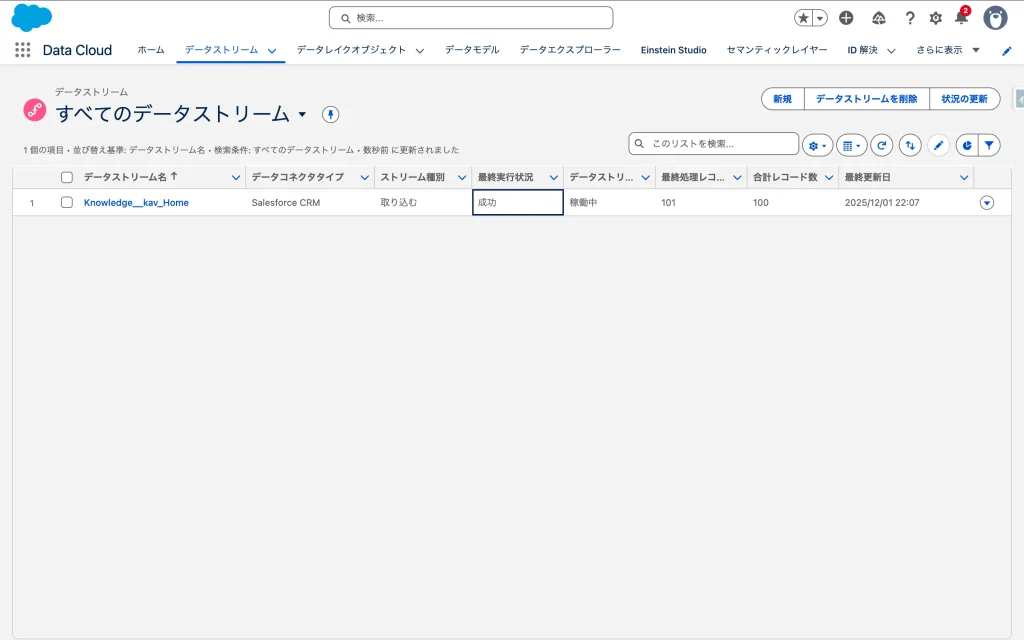Switch to the Einstein Studio tab

pos(673,50)
